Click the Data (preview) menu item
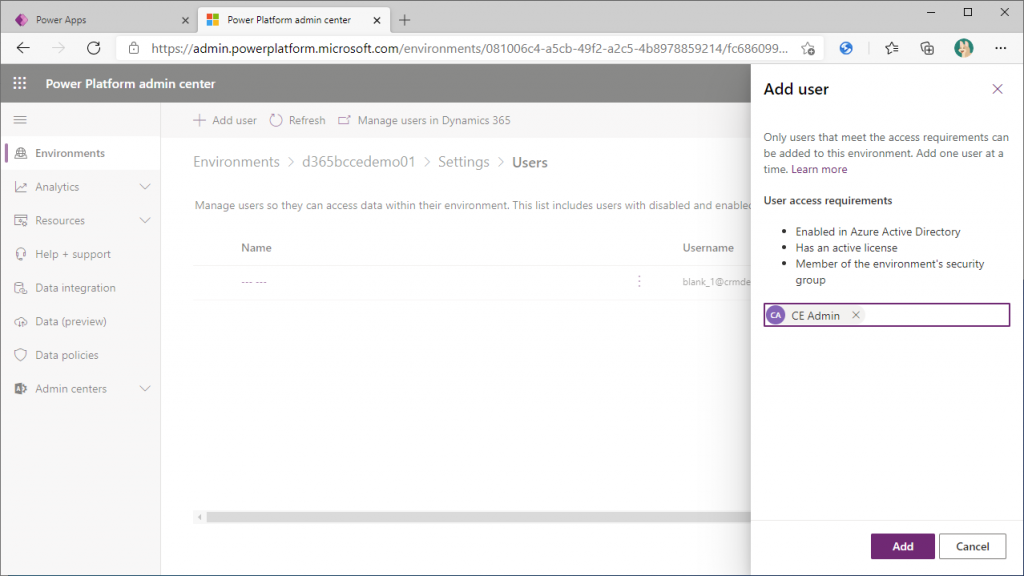 [82, 321]
